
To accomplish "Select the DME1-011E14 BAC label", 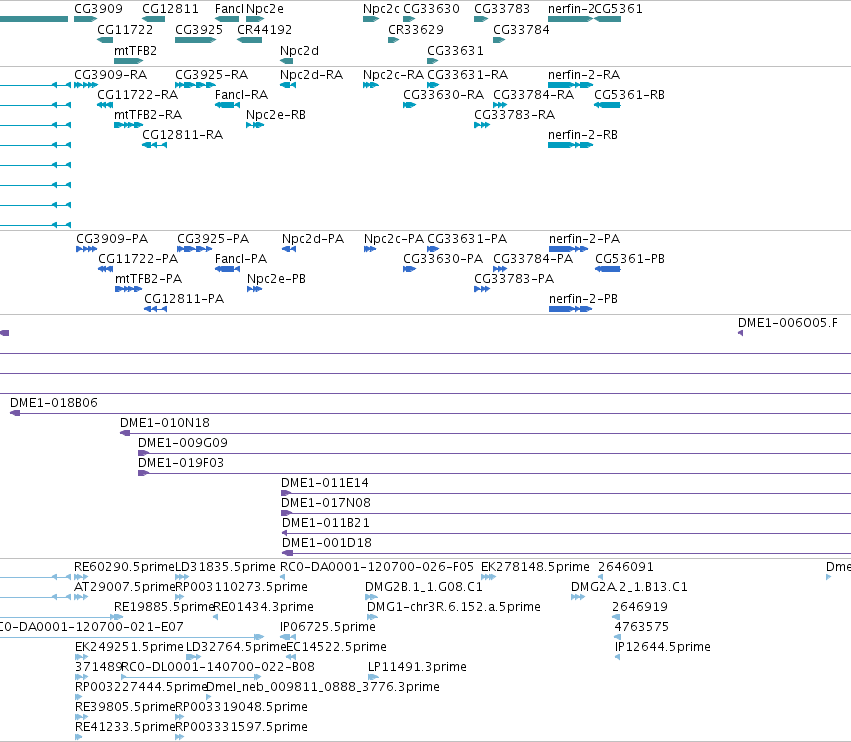I will pyautogui.click(x=325, y=484).
